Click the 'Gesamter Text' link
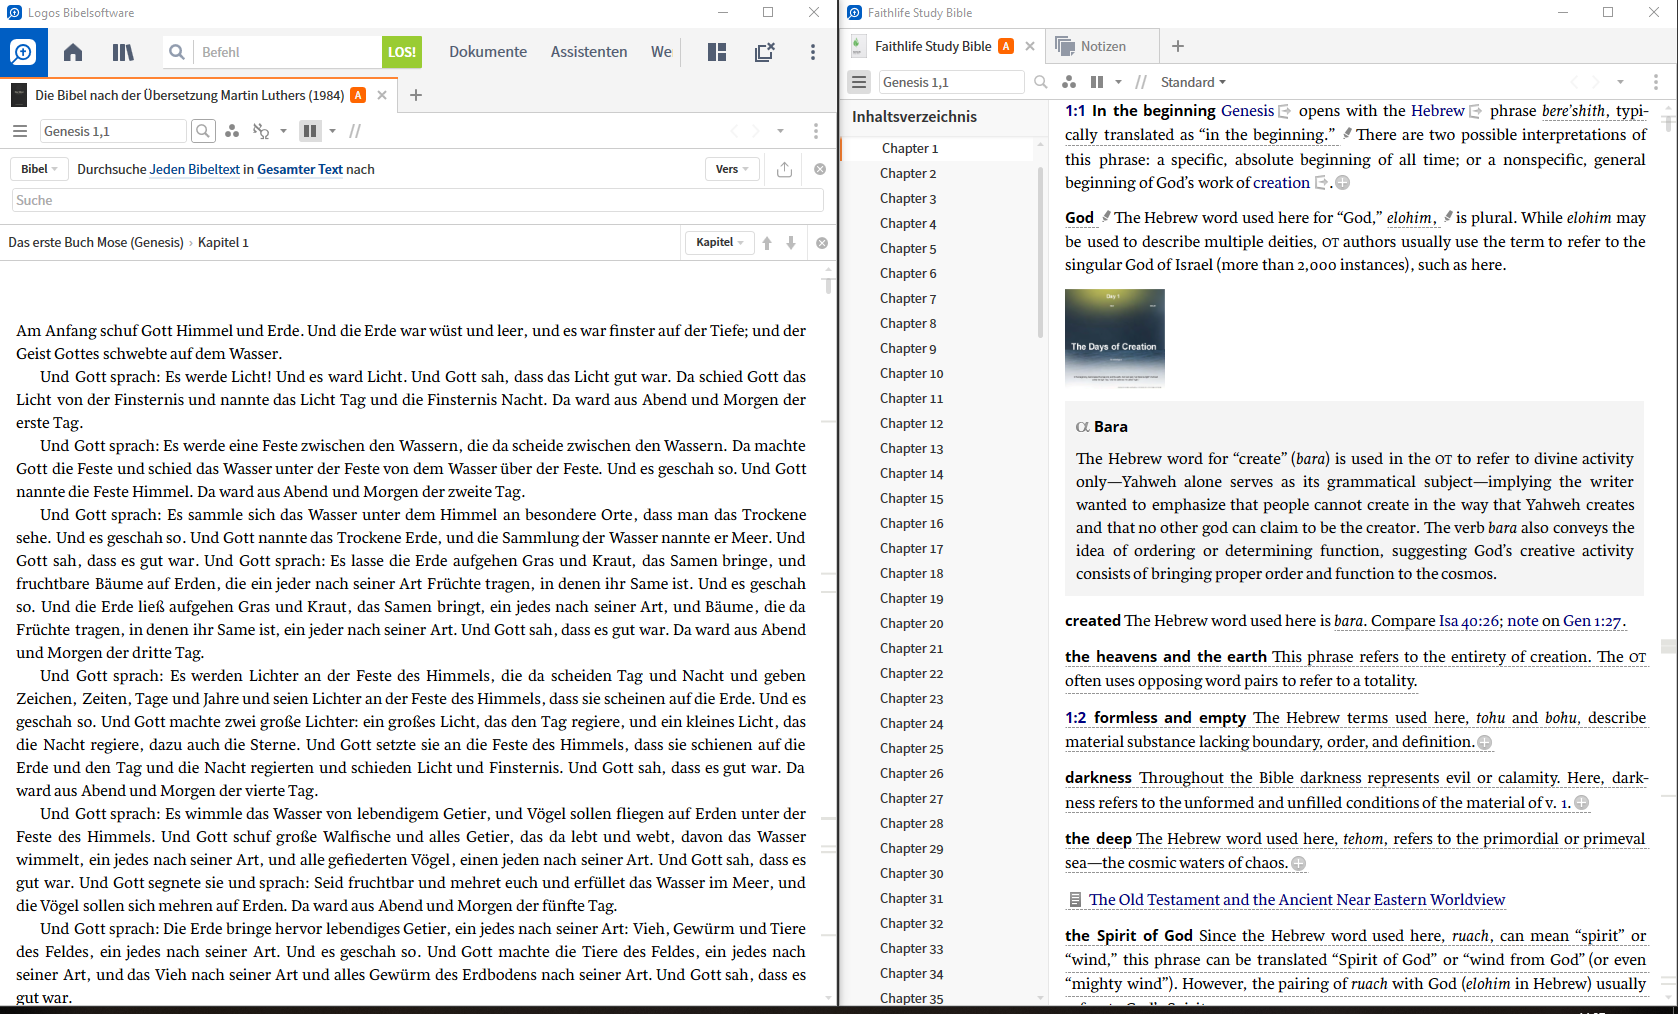Viewport: 1678px width, 1014px height. (x=300, y=169)
